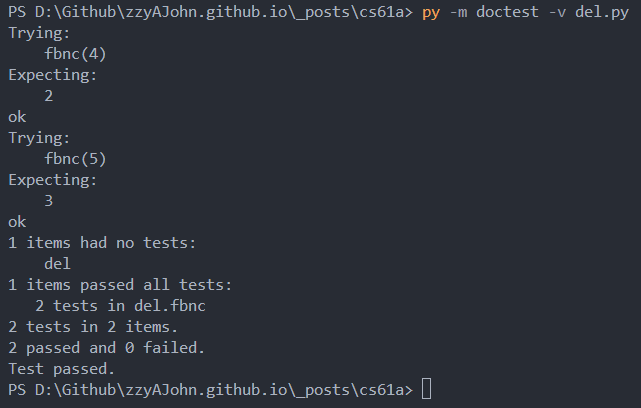The image size is (641, 408).
Task: Click the 'fbnc(4)' test call line
Action: tap(75, 54)
